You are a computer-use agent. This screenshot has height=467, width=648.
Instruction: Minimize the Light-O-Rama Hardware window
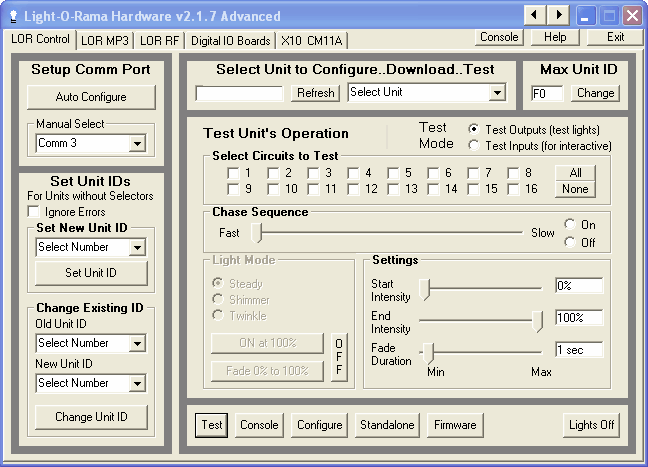pyautogui.click(x=585, y=16)
